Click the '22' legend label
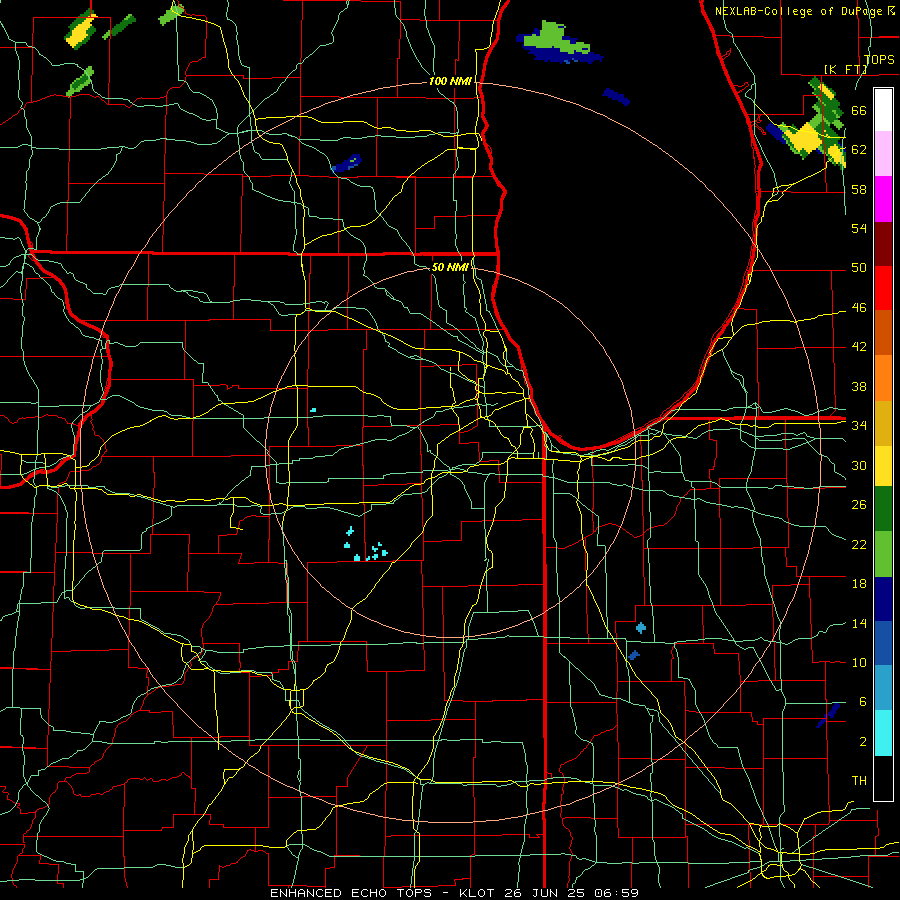The width and height of the screenshot is (900, 900). click(x=859, y=544)
